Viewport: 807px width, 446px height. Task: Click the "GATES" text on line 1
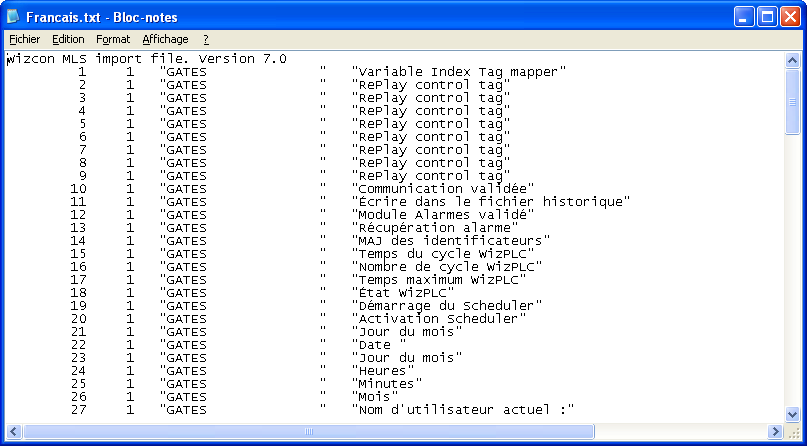tap(186, 72)
